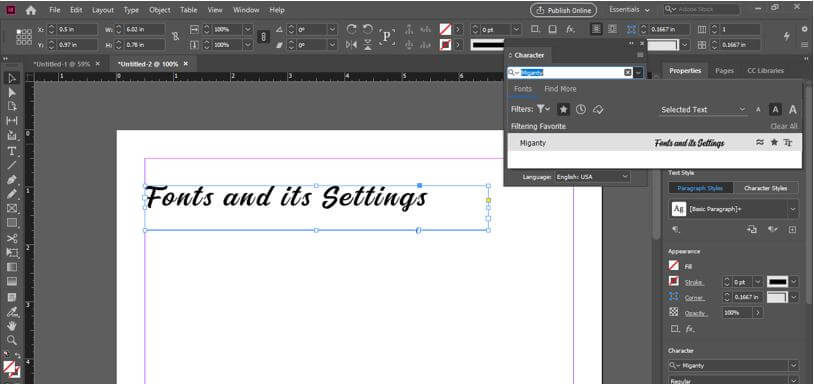Open the Stroke link in Appearance
814x384 pixels.
tap(693, 282)
